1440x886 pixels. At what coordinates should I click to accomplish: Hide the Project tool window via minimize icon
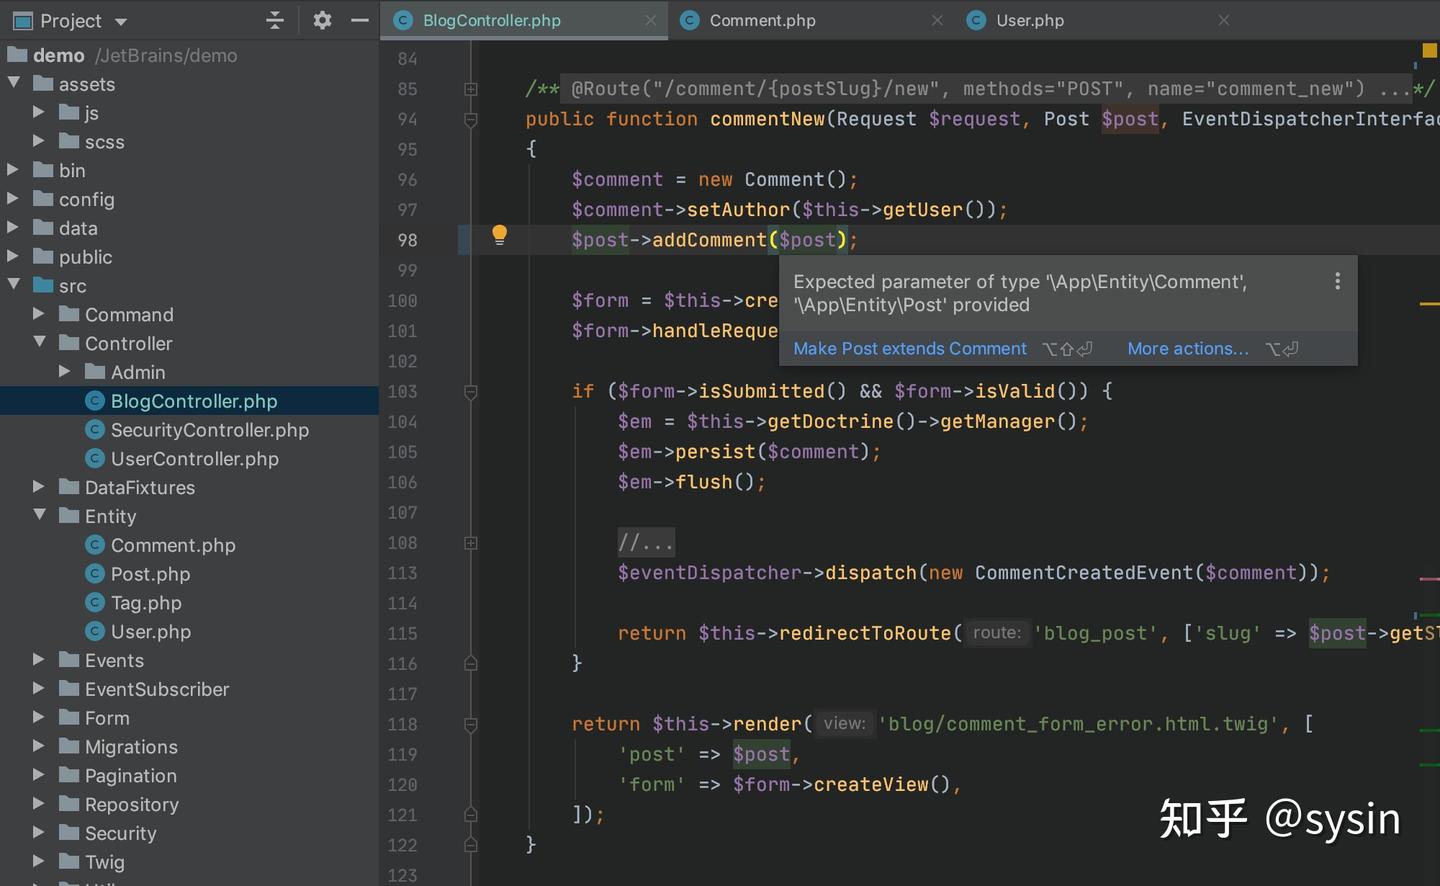(360, 20)
